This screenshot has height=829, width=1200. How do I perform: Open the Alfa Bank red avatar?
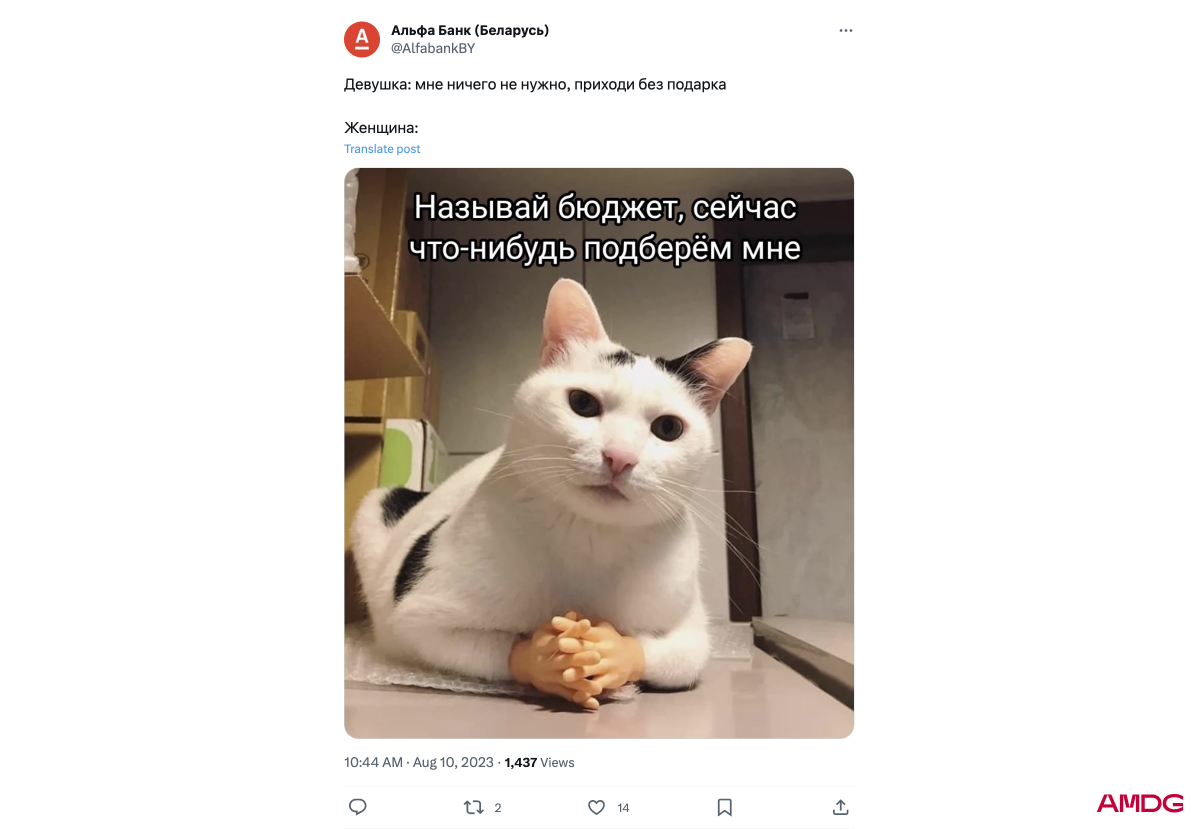click(x=362, y=39)
